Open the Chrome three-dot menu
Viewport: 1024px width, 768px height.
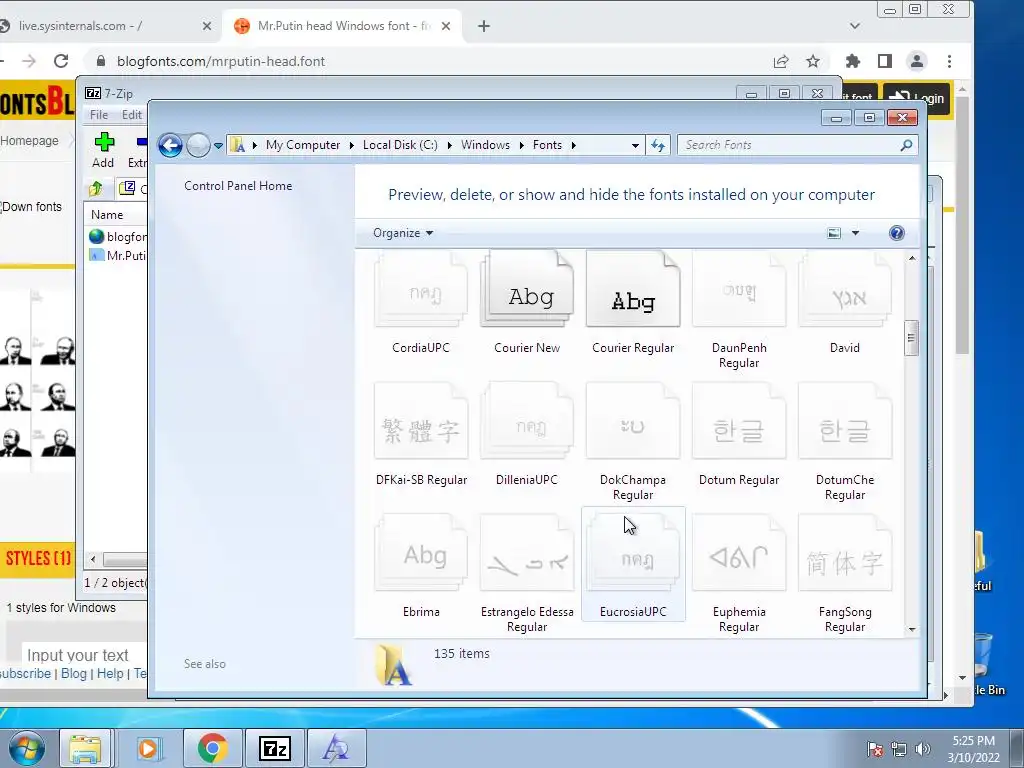point(950,61)
